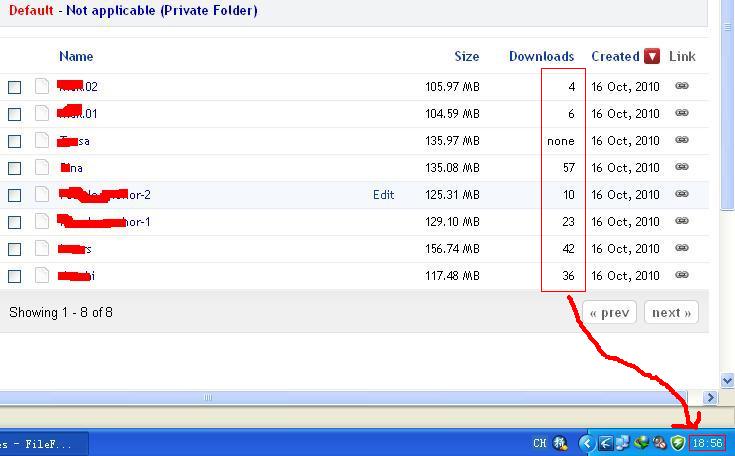Click the green shield security tray icon
Screen dimensions: 735x456
677,443
